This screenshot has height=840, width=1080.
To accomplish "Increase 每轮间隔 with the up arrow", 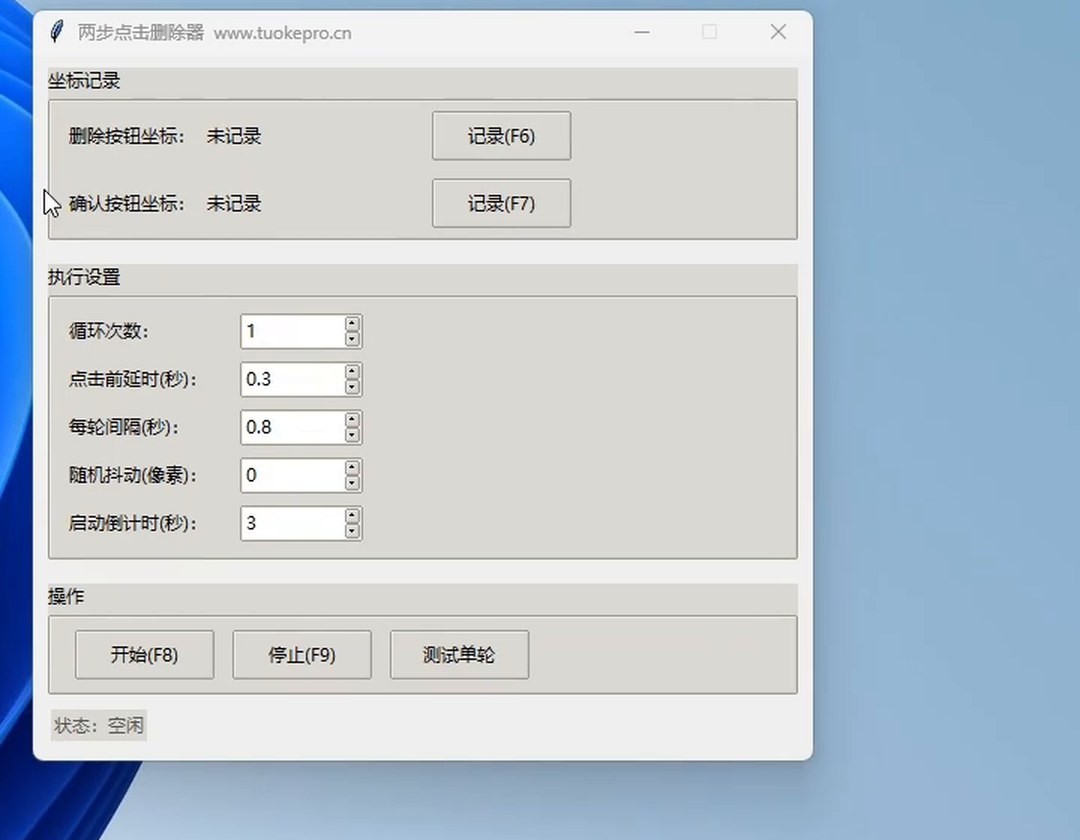I will [353, 420].
